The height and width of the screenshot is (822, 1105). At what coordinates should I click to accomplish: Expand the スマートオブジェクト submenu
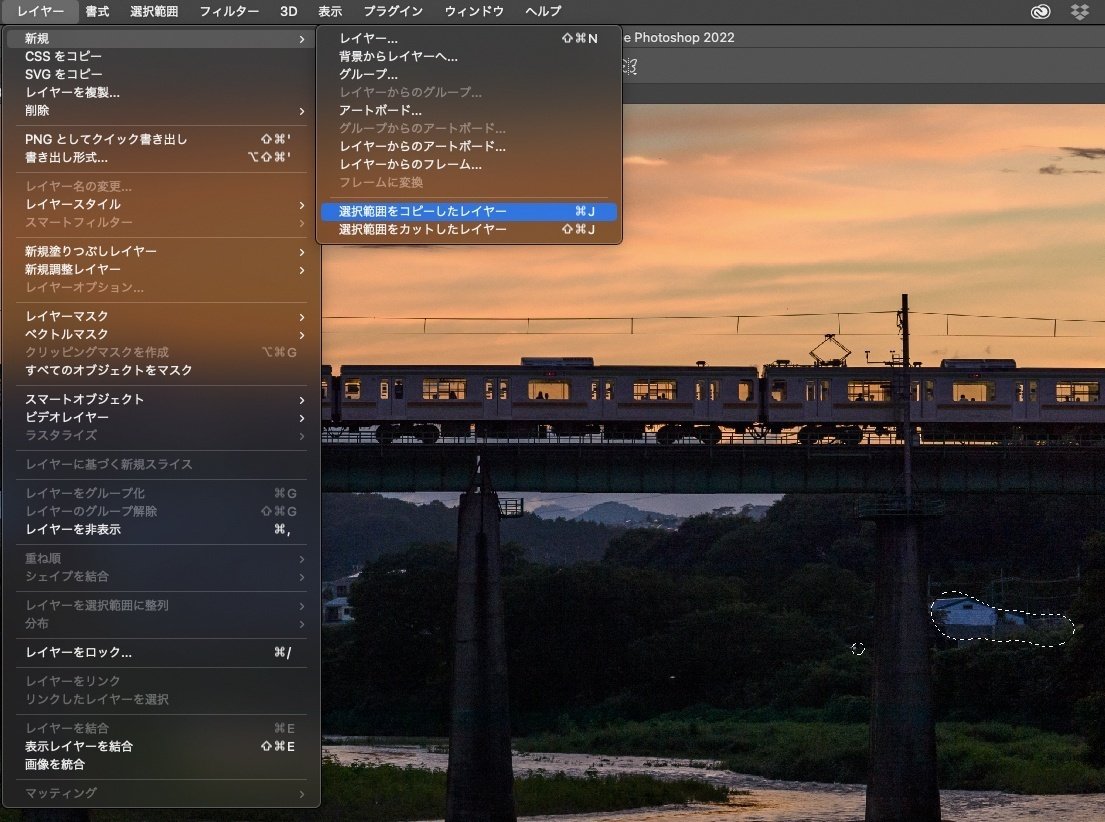pos(161,399)
